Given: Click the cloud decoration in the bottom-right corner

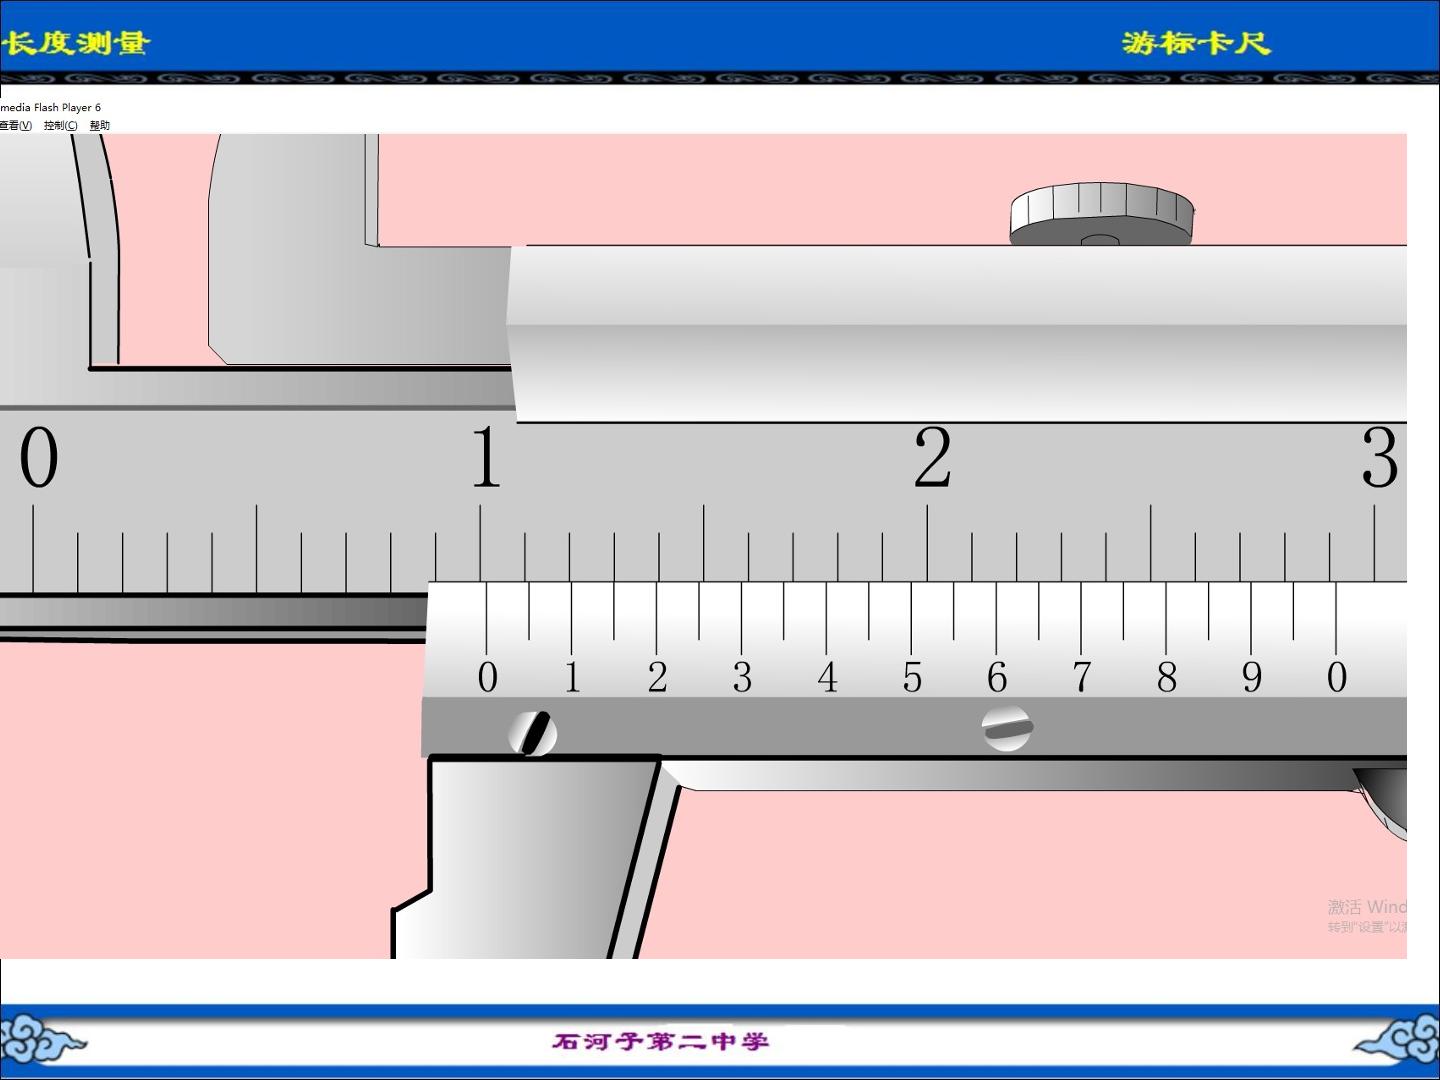Looking at the screenshot, I should pyautogui.click(x=1398, y=1040).
